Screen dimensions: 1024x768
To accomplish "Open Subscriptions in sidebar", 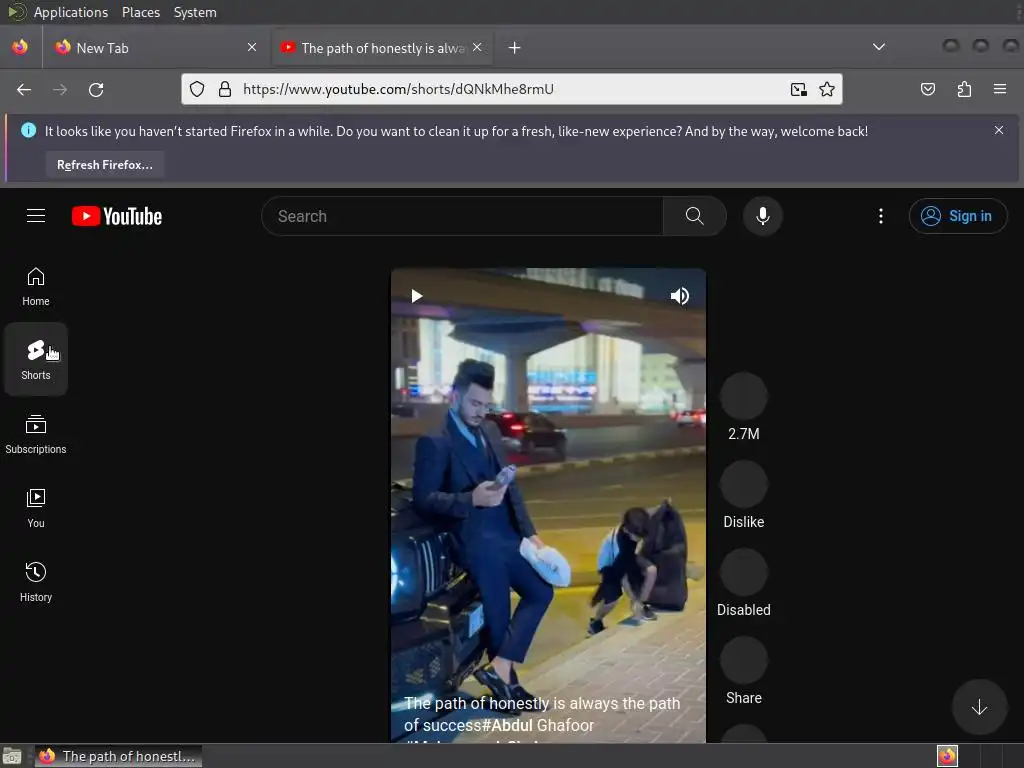I will coord(36,434).
